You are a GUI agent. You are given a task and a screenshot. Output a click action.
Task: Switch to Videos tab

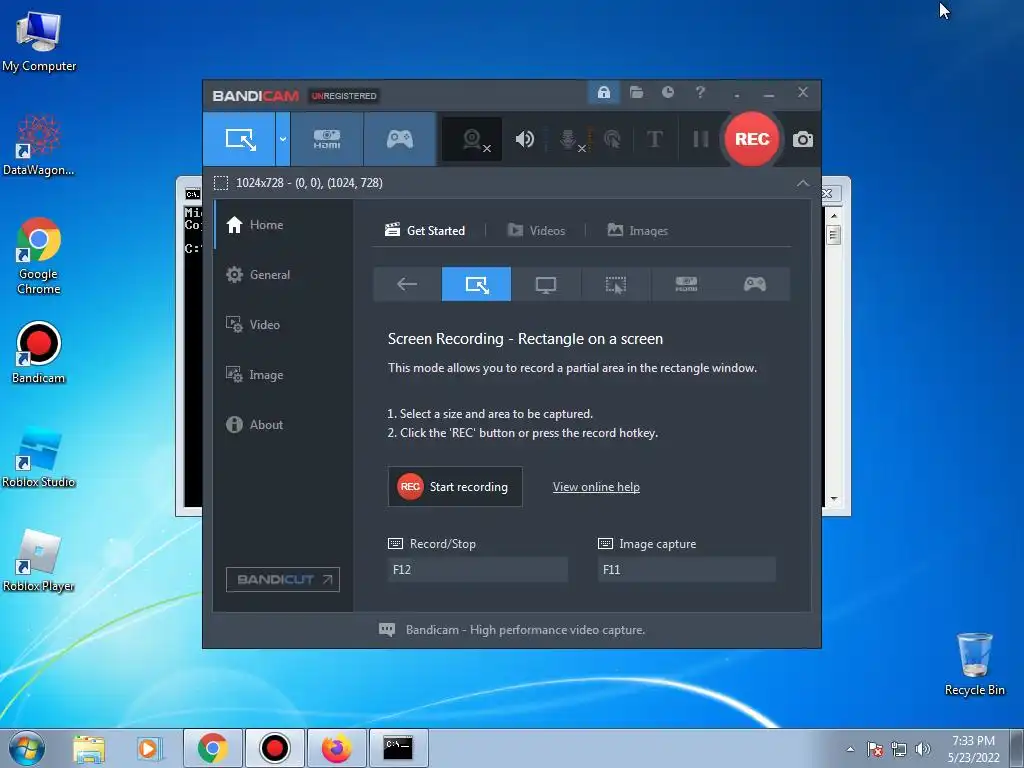536,231
